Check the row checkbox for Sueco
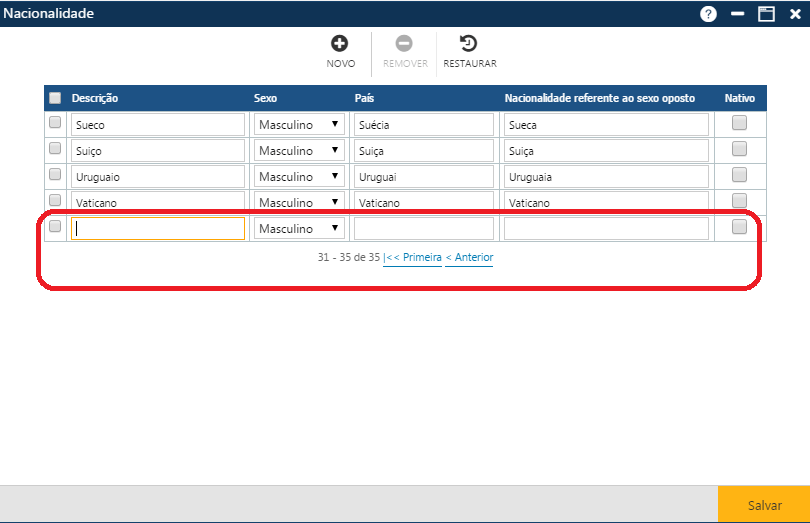Viewport: 810px width, 523px height. pyautogui.click(x=55, y=123)
